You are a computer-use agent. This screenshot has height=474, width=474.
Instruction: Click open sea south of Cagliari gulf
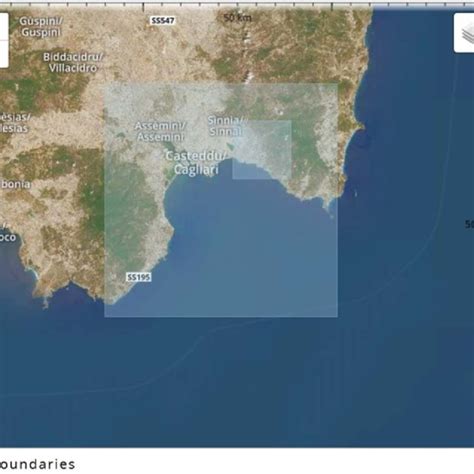[x=233, y=367]
